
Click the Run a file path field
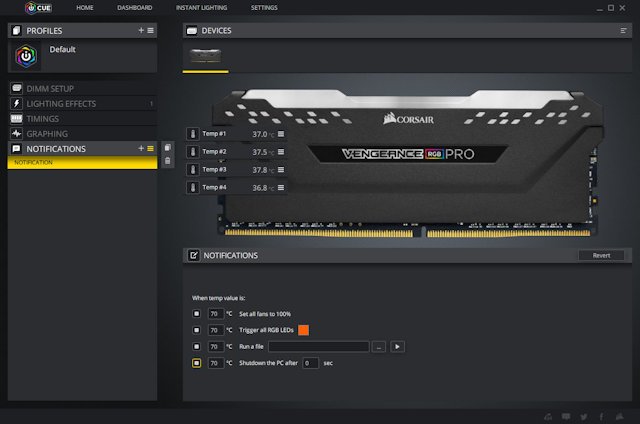pyautogui.click(x=319, y=346)
